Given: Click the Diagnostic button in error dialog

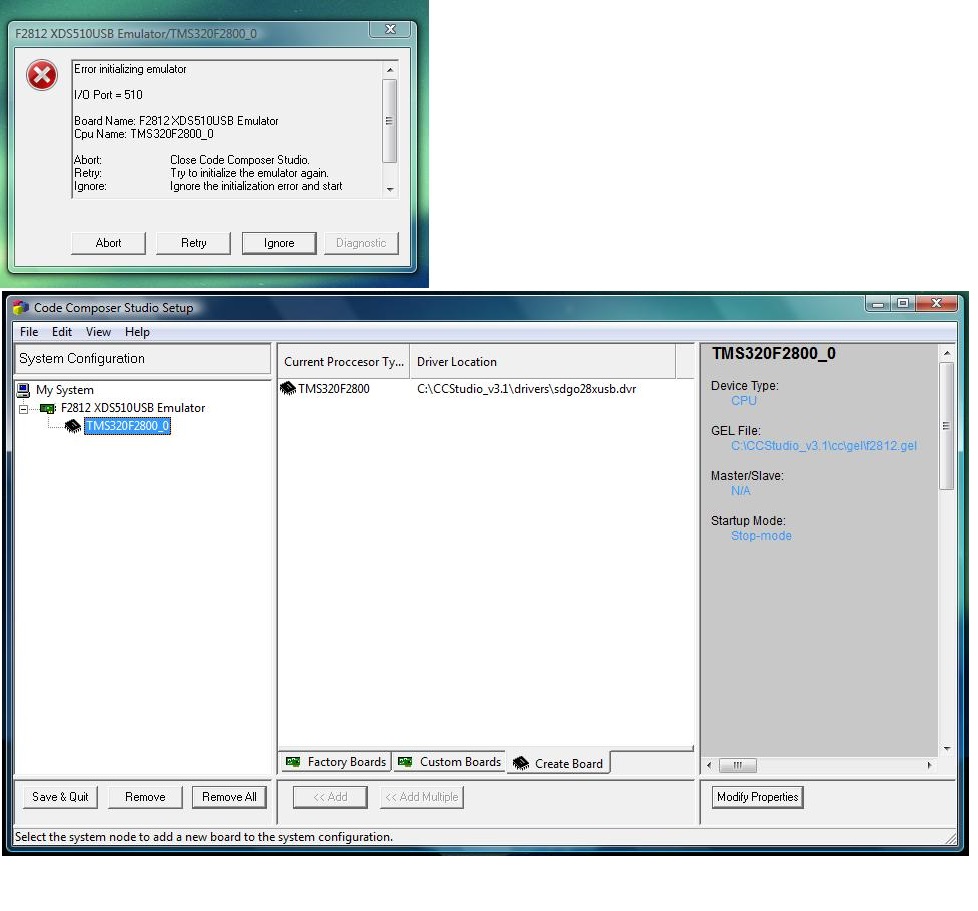Looking at the screenshot, I should point(361,243).
